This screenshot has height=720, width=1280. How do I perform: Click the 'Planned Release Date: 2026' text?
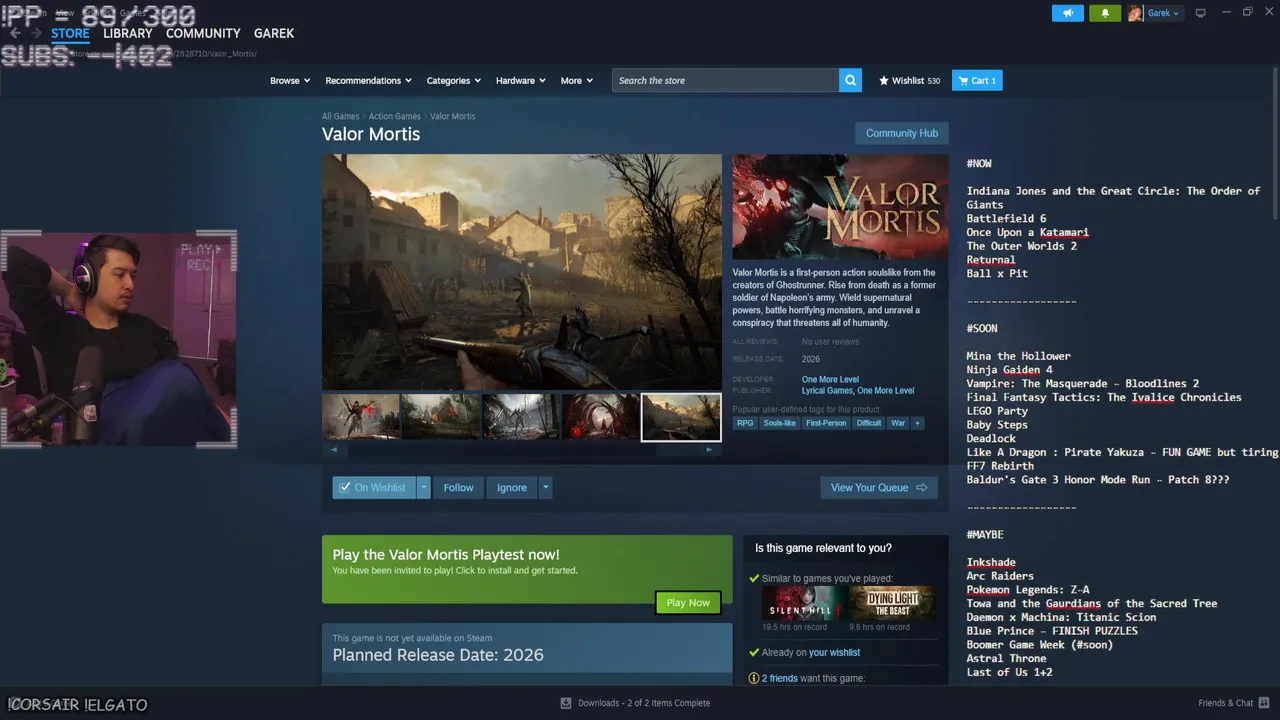[x=438, y=656]
